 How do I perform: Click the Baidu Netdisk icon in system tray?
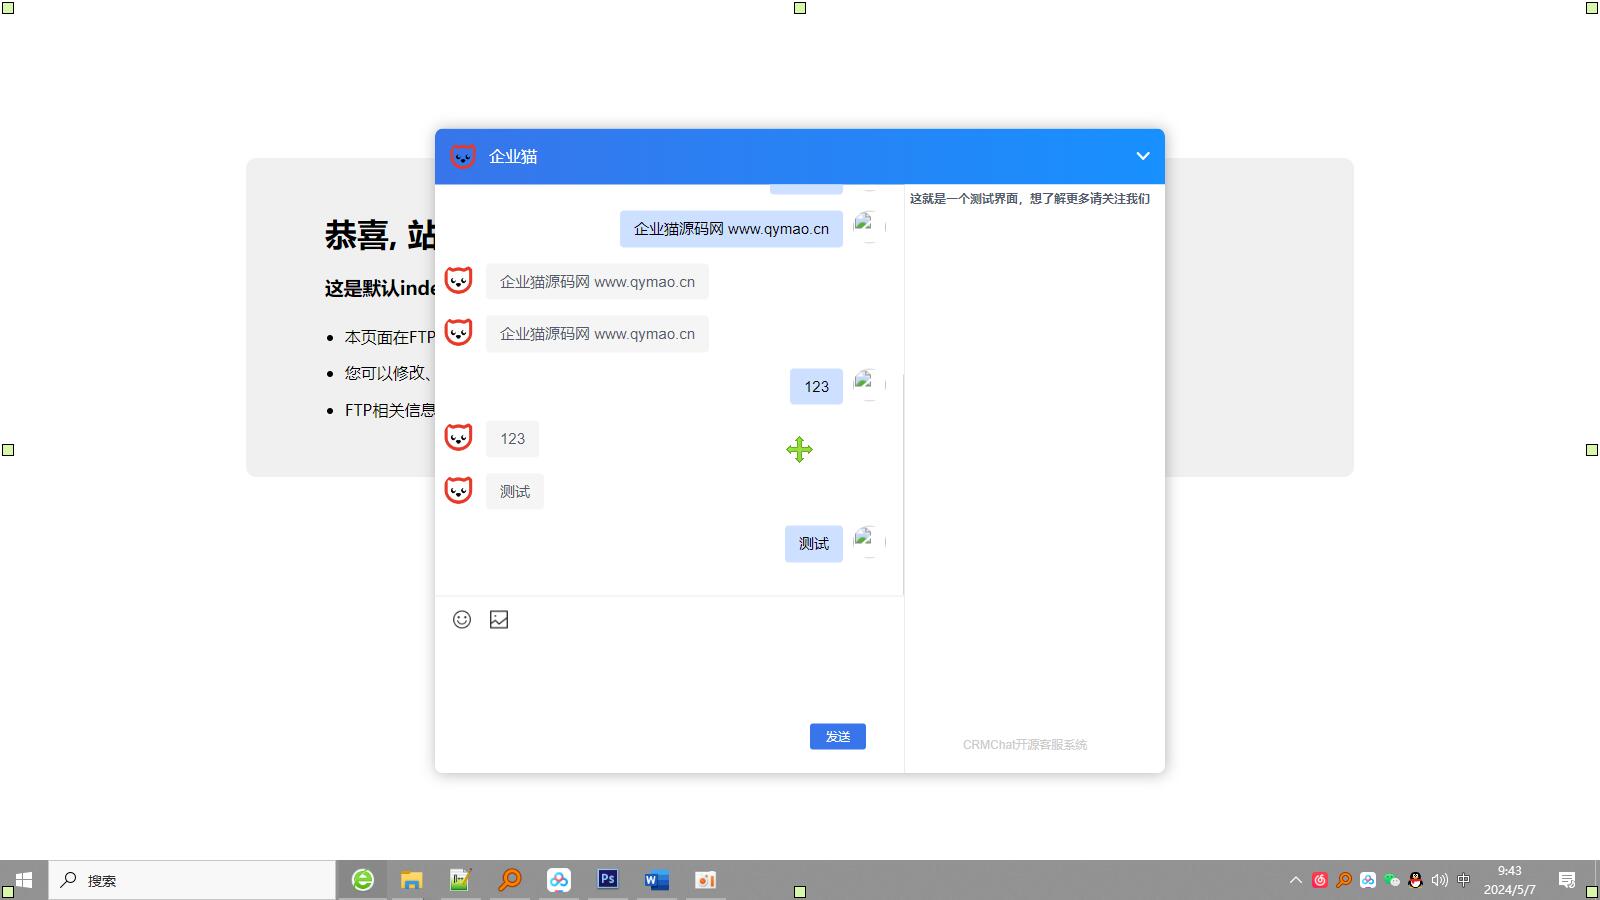1368,880
